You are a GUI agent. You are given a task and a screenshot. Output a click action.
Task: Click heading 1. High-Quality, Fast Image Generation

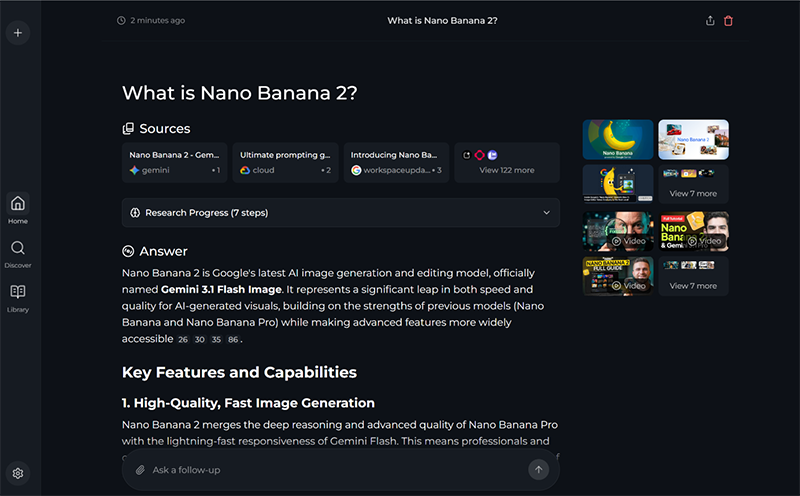(x=248, y=403)
